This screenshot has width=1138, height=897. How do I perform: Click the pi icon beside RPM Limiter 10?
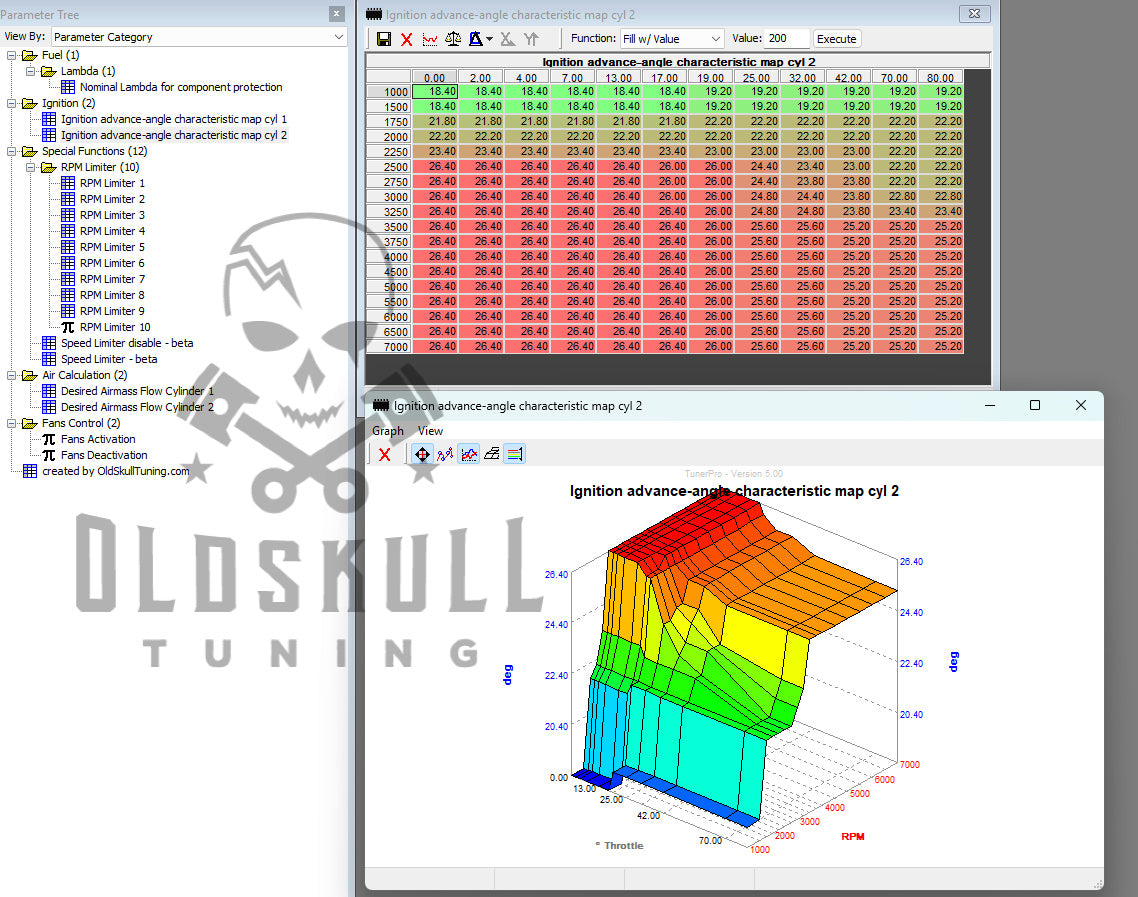click(x=67, y=327)
